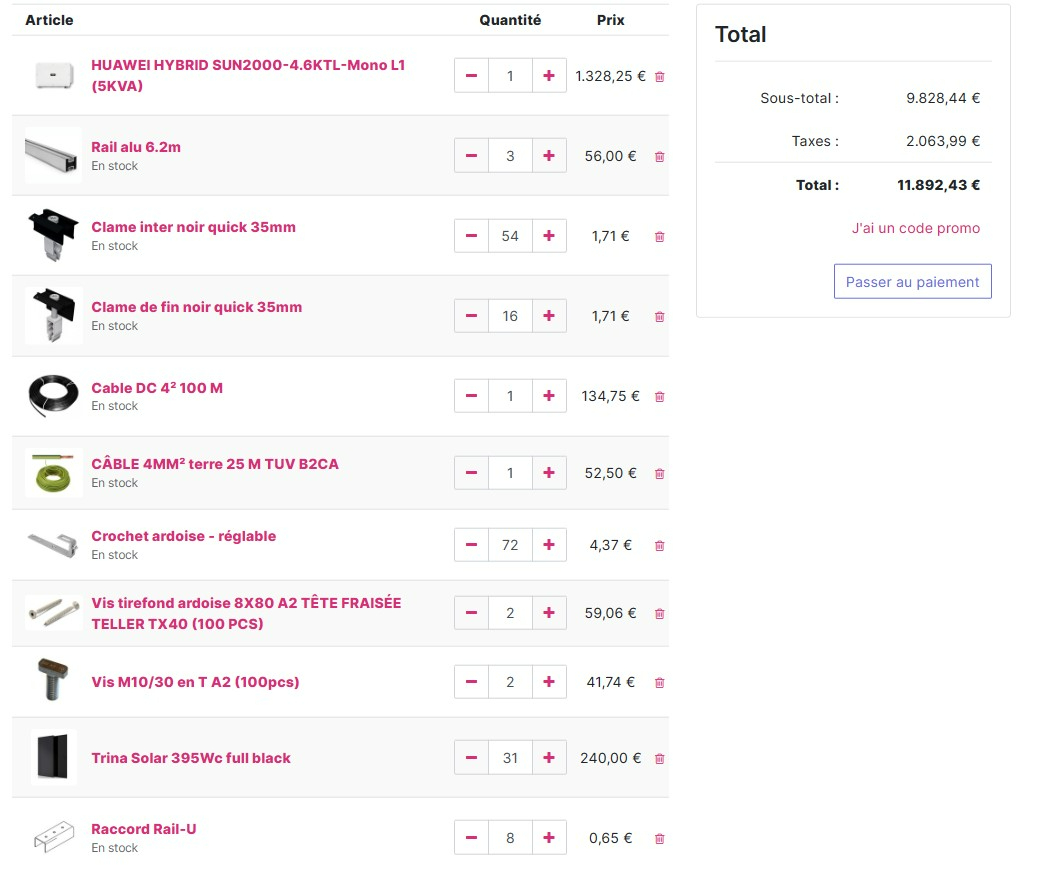Screen dimensions: 1061x871
Task: Decrease Vis tirefond ardoise quantity
Action: pos(472,613)
